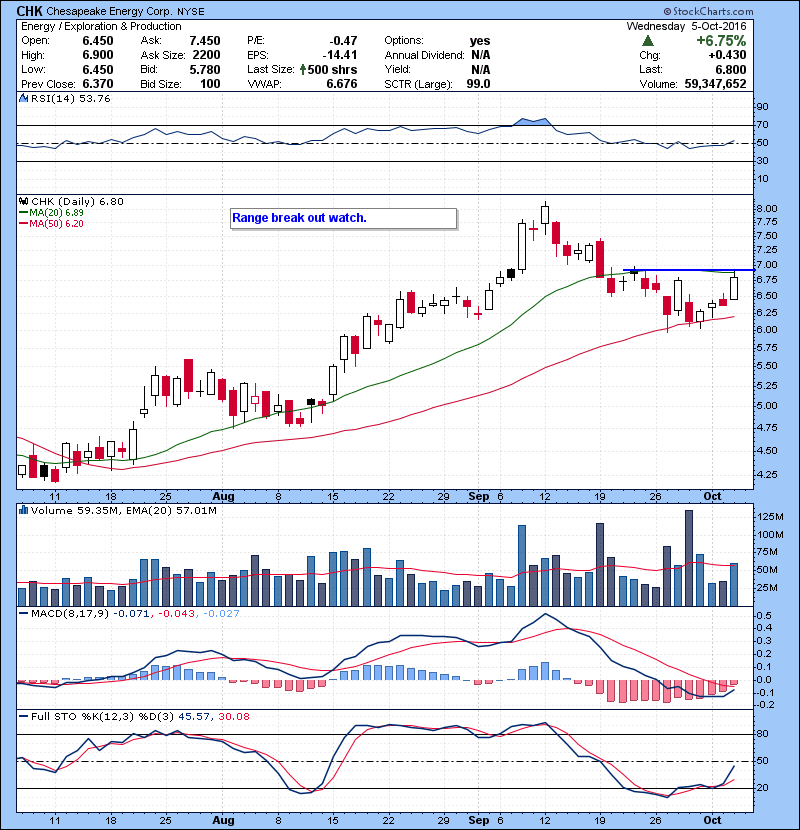This screenshot has width=800, height=830.
Task: Select the 'Range break out watch.' annotation box
Action: (x=343, y=218)
